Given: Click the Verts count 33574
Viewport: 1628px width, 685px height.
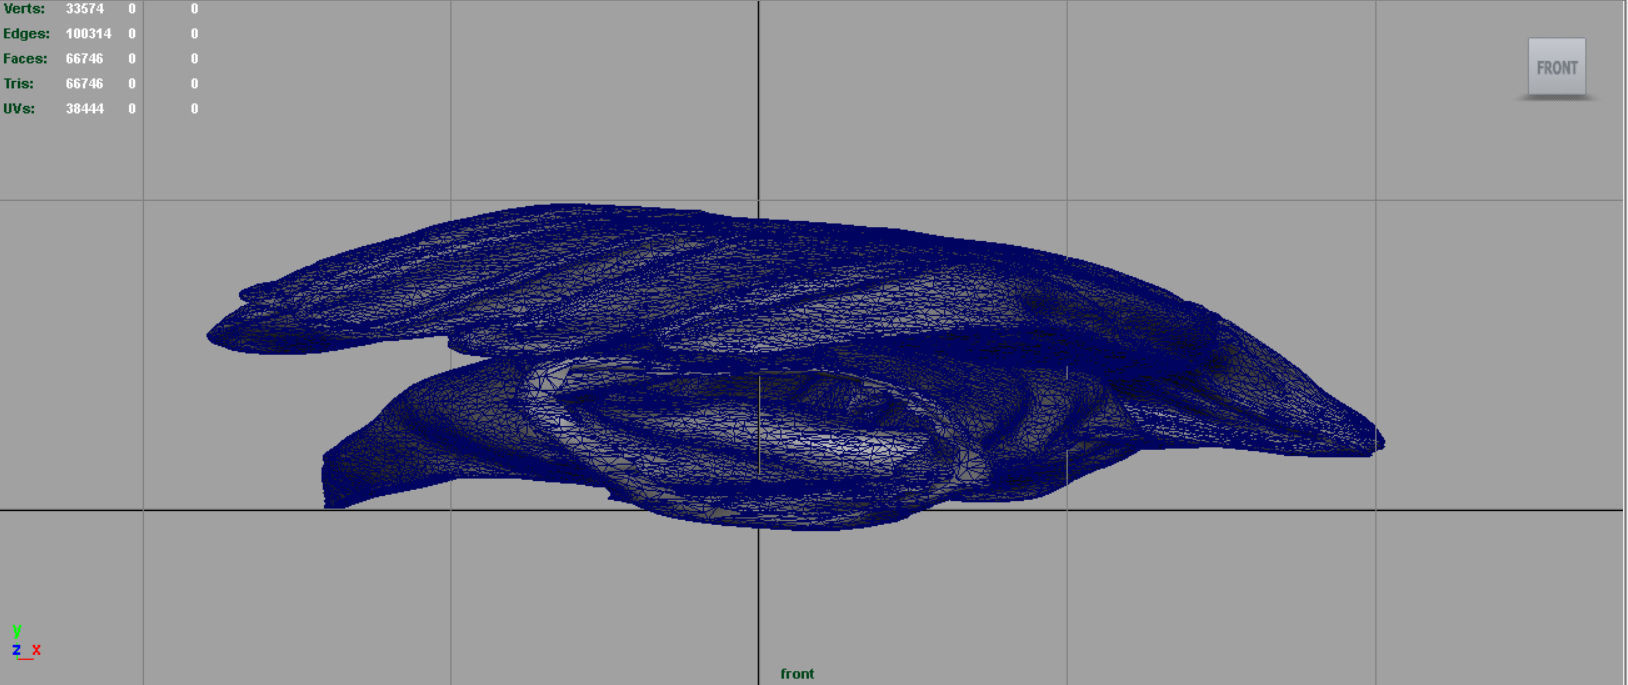Looking at the screenshot, I should (x=85, y=9).
